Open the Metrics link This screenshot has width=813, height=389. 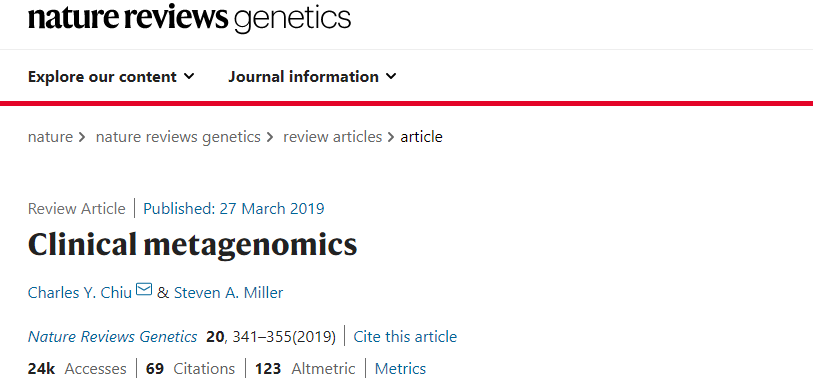click(x=400, y=369)
